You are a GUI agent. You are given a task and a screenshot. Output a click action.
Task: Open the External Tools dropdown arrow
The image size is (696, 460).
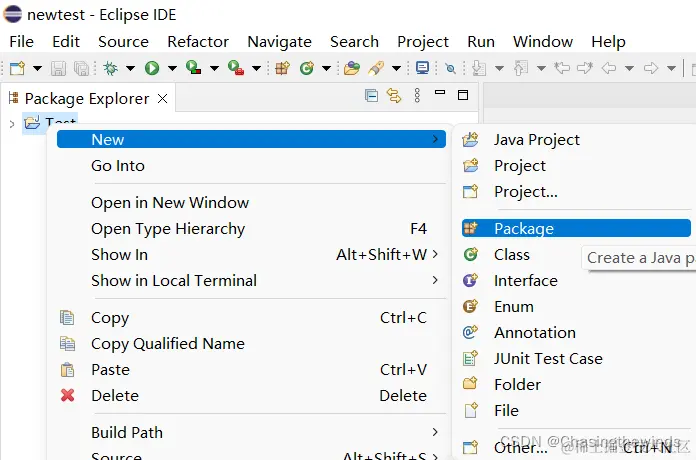click(256, 68)
